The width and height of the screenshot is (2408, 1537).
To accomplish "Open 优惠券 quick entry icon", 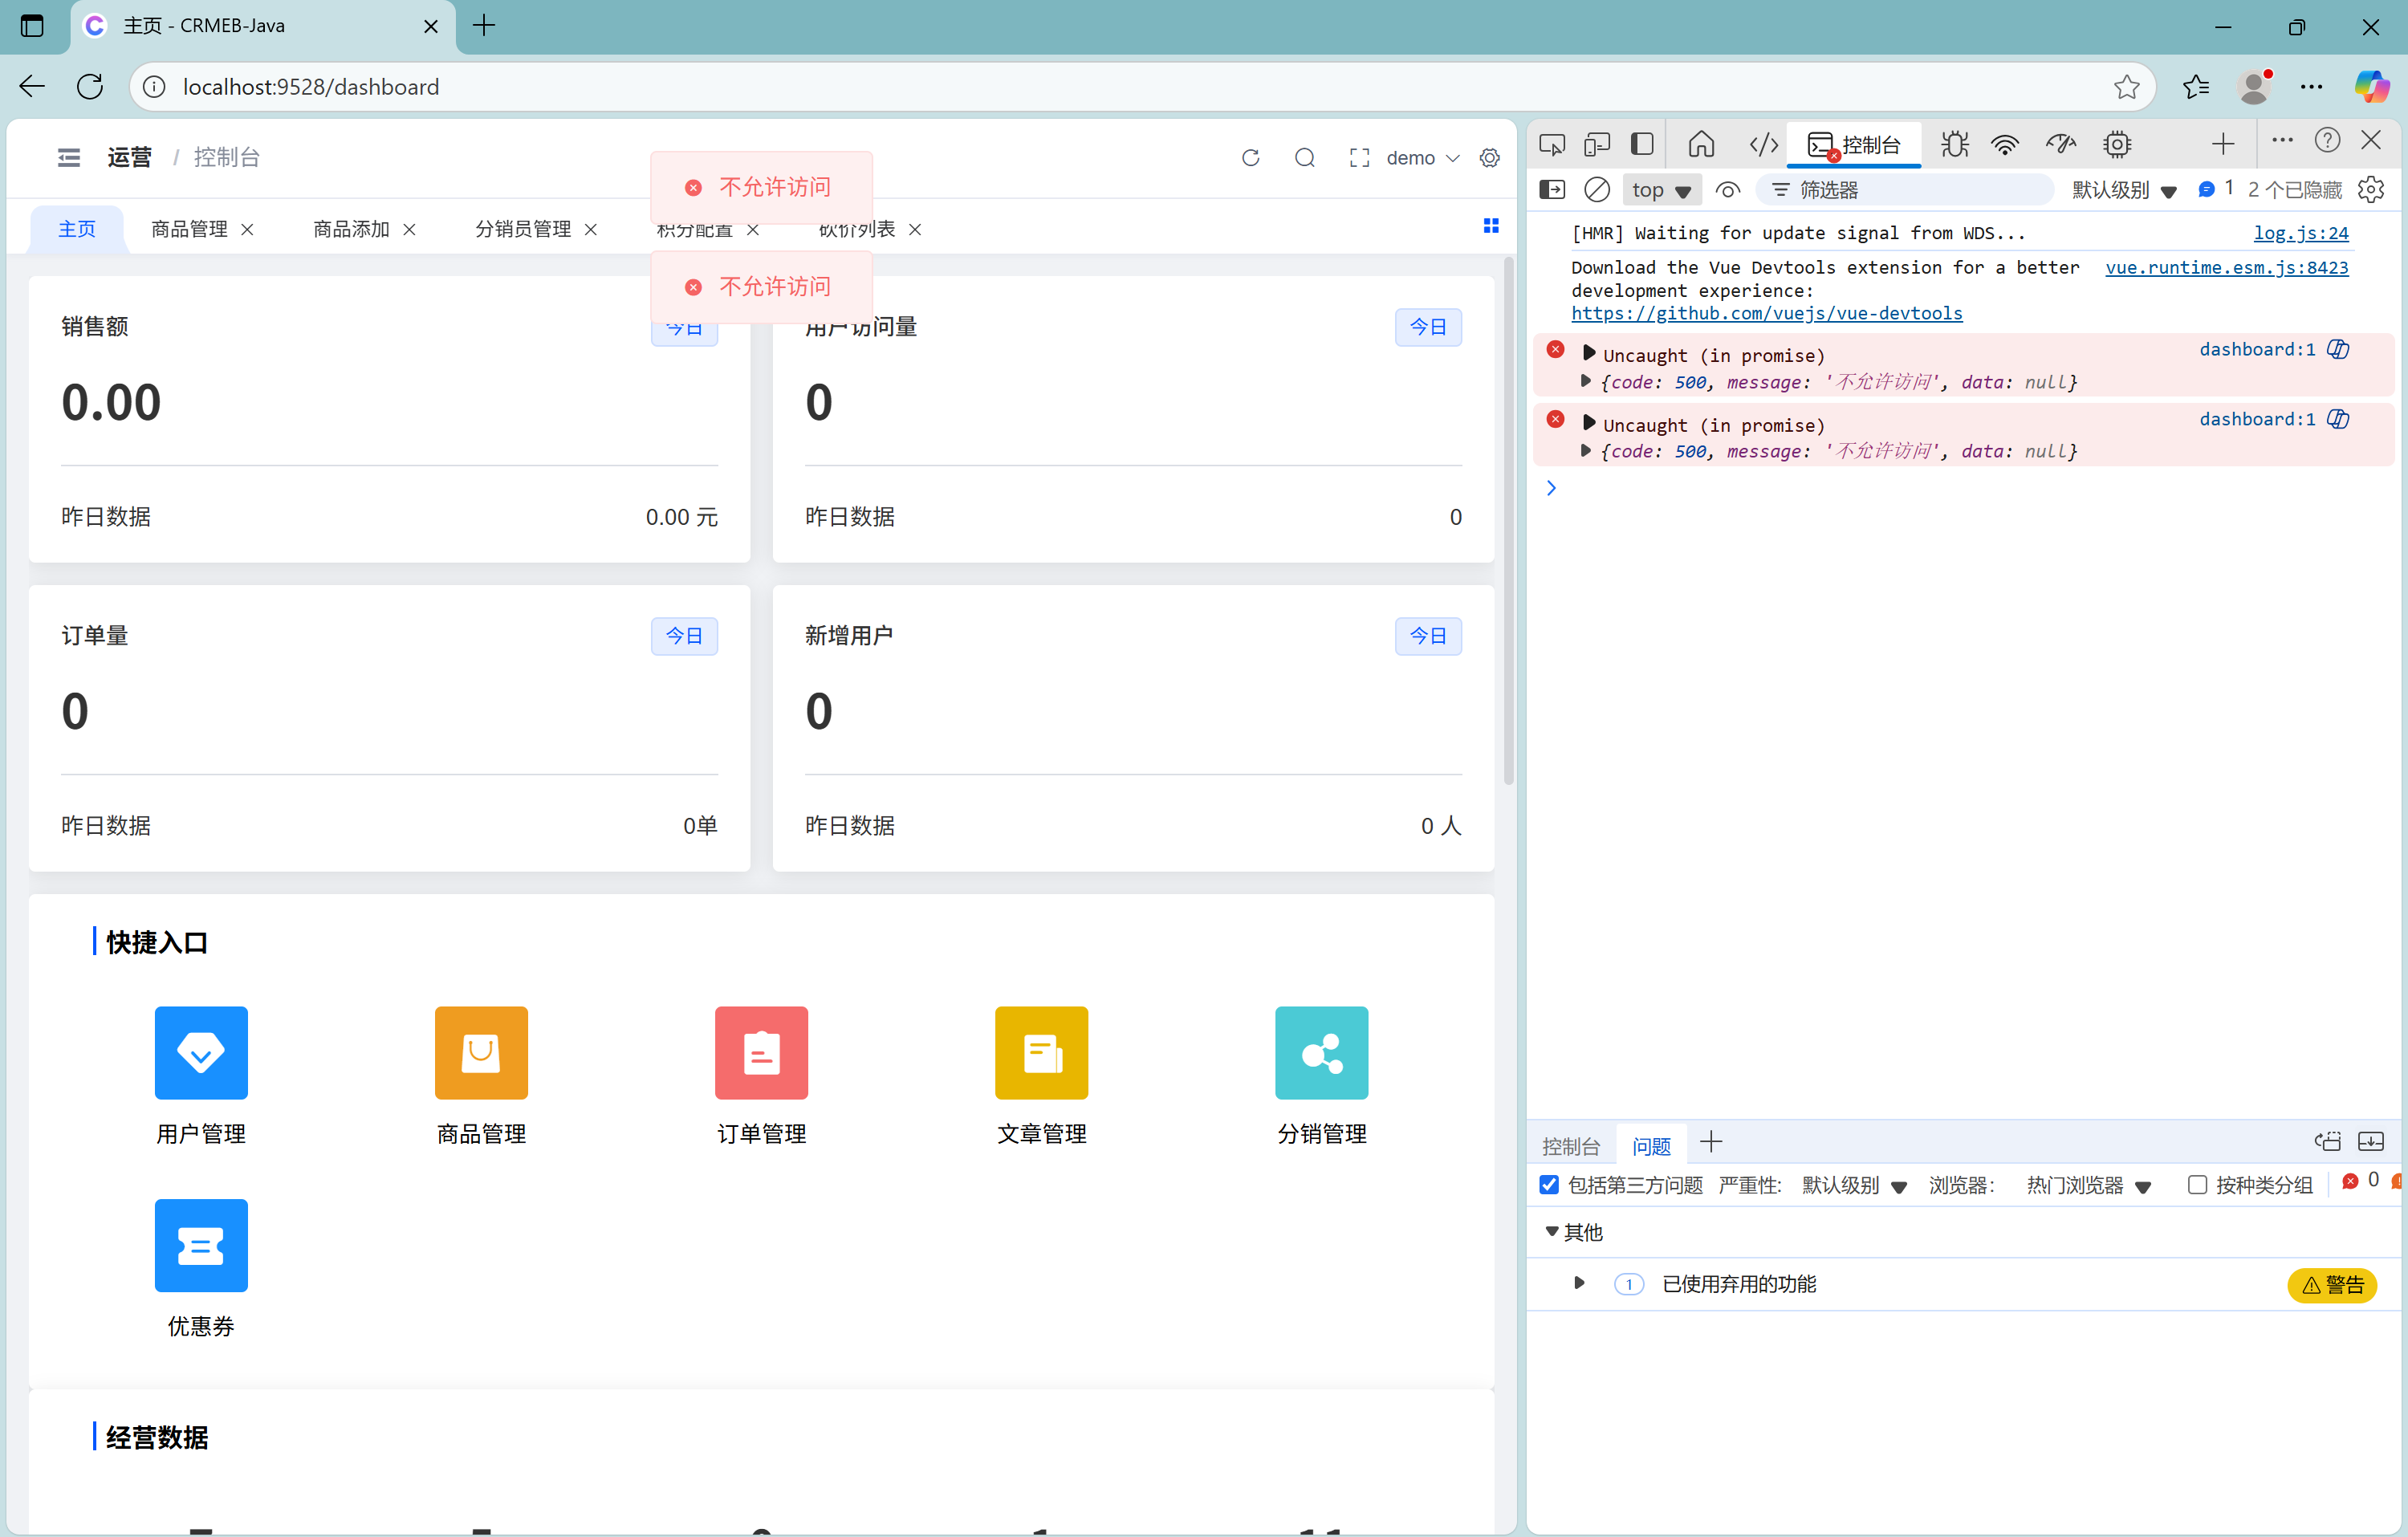I will tap(201, 1245).
